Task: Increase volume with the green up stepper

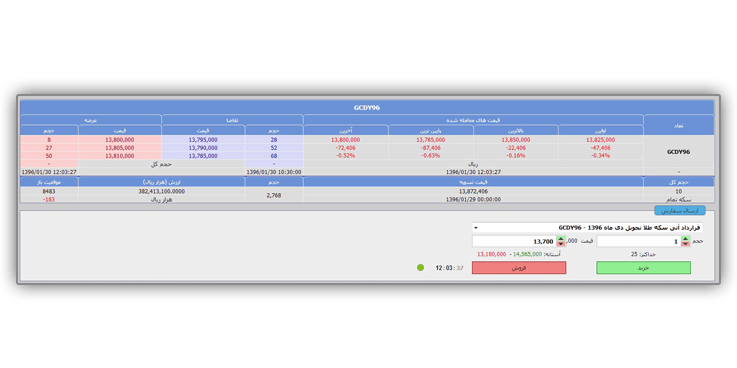Action: pyautogui.click(x=685, y=239)
